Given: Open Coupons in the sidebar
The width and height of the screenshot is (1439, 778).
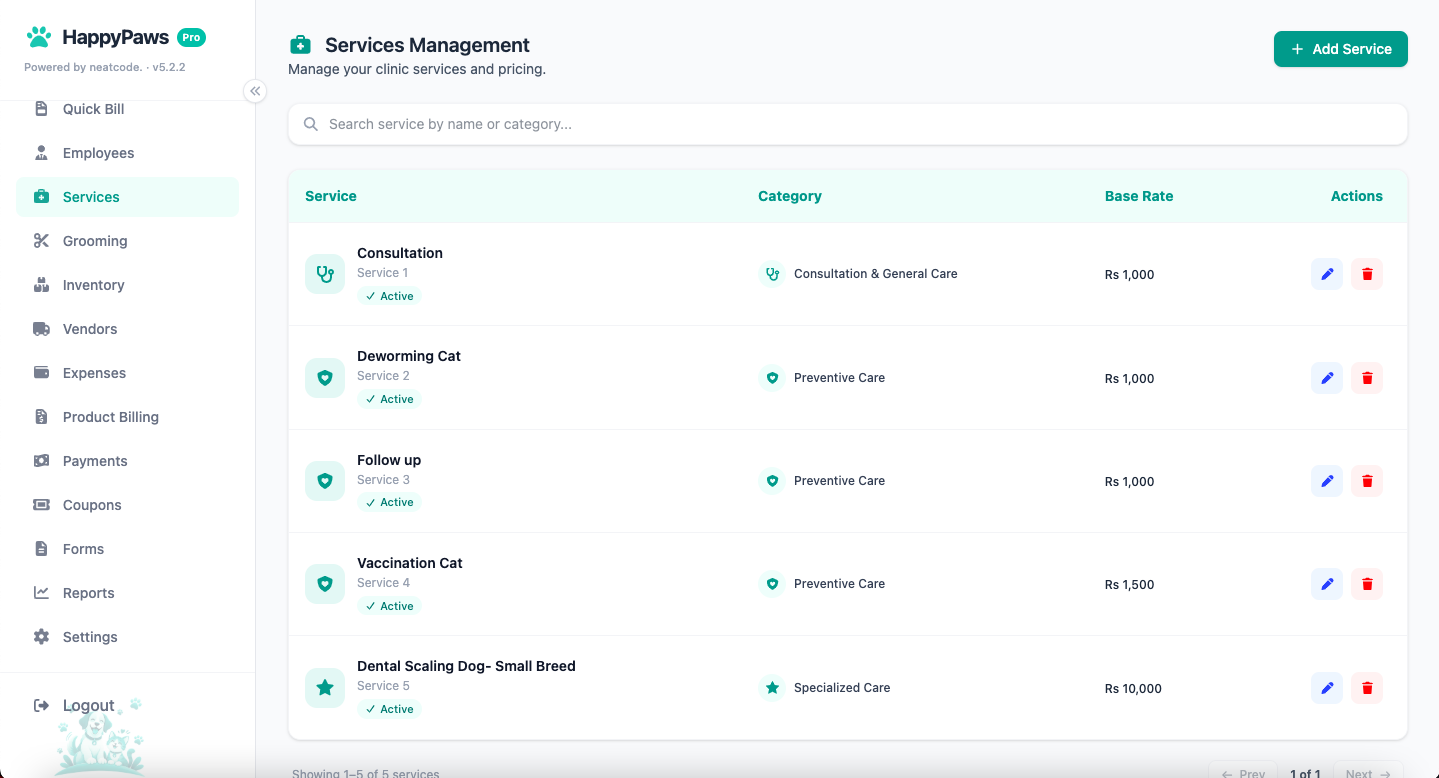Looking at the screenshot, I should 127,505.
